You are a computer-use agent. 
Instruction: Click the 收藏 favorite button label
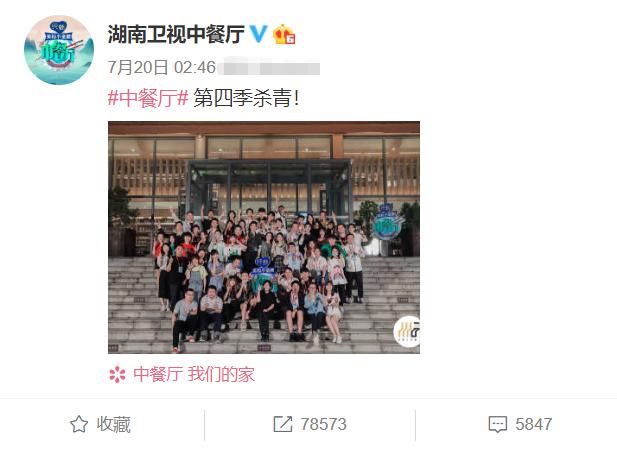113,424
